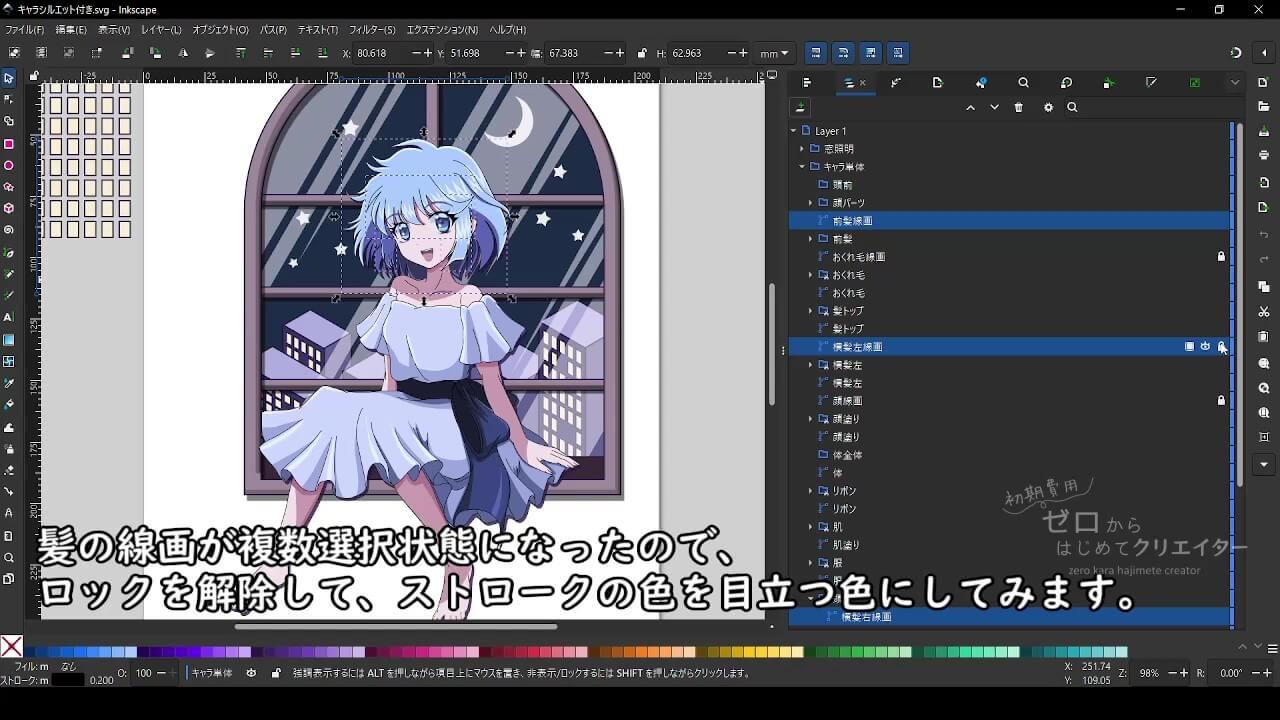The height and width of the screenshot is (720, 1280).
Task: Click the add new layer icon
Action: (800, 108)
